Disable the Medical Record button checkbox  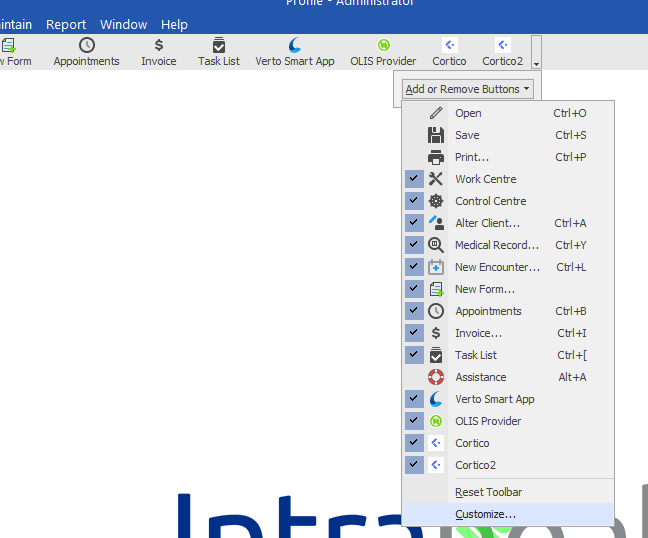[x=414, y=245]
